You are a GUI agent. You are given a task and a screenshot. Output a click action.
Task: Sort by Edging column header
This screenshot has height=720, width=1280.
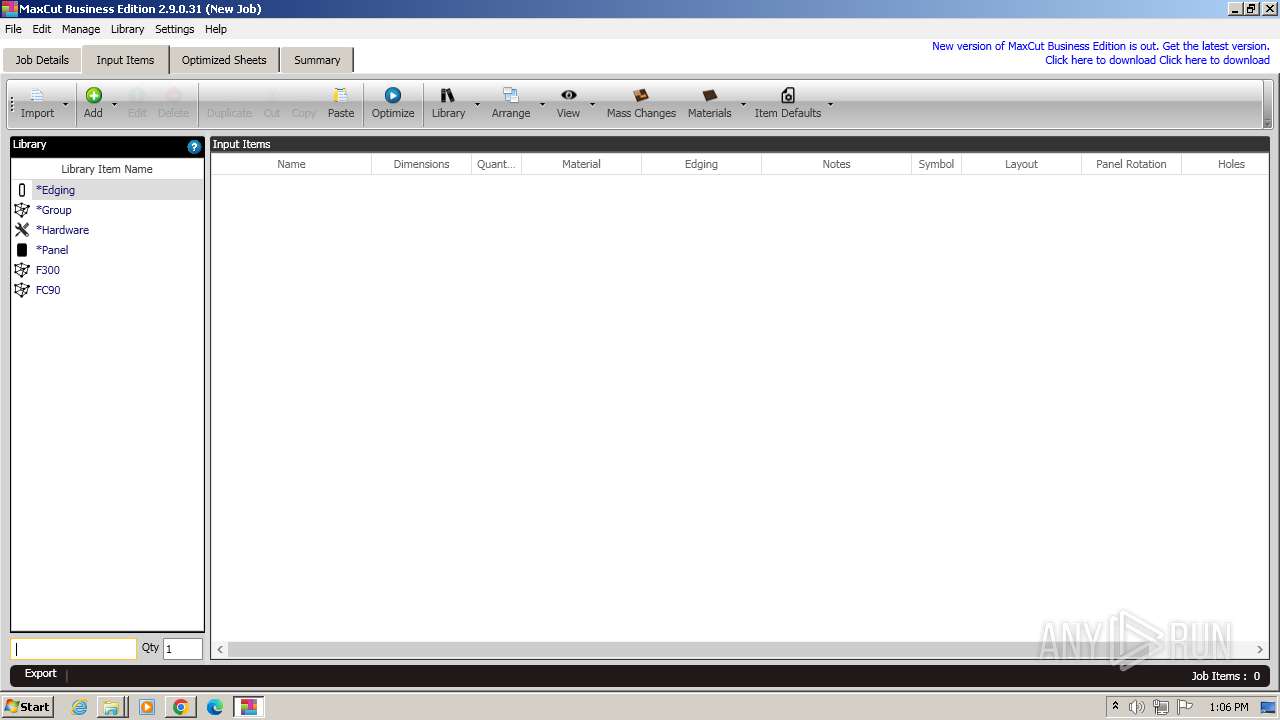coord(701,164)
